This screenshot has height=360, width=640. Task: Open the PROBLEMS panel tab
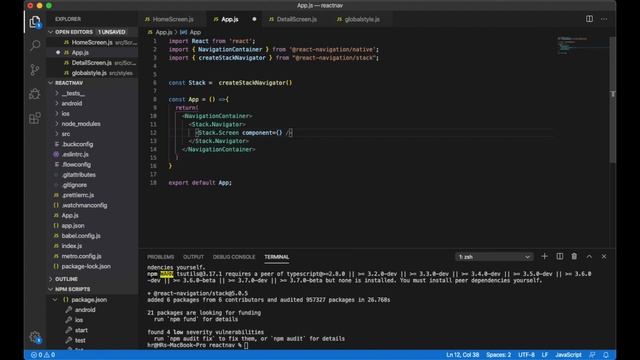pos(160,257)
